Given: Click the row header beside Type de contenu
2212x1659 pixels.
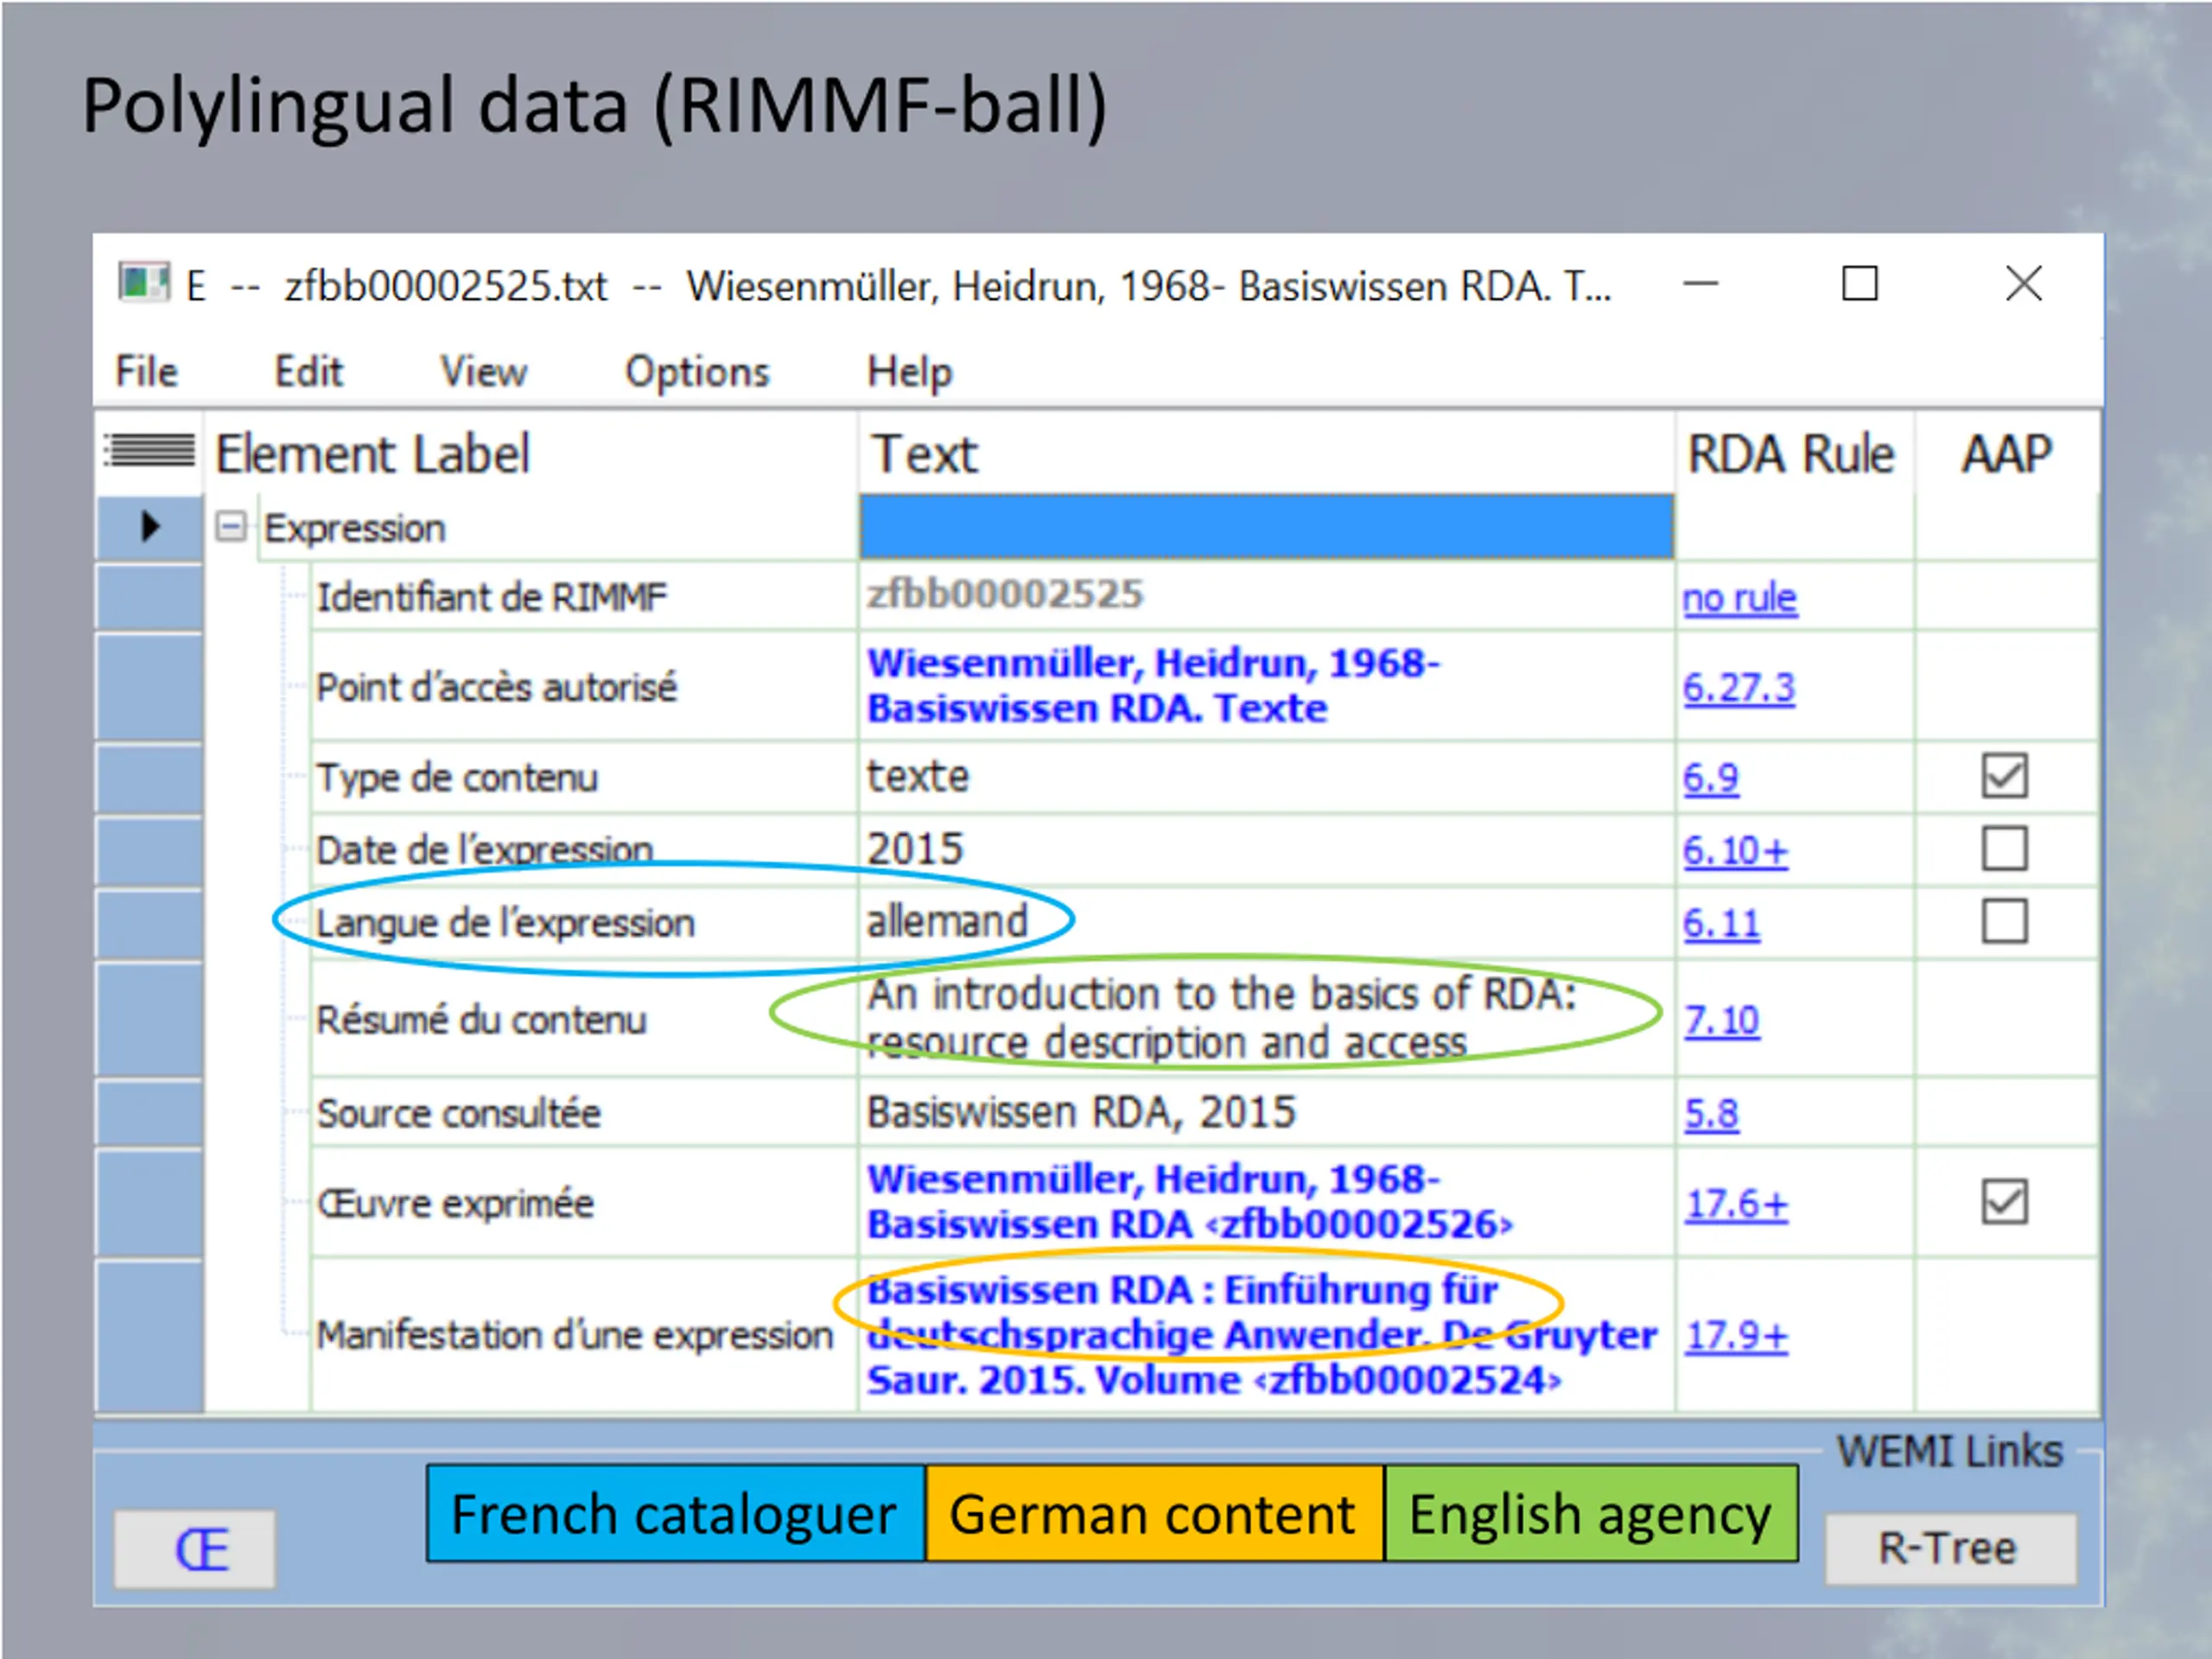Looking at the screenshot, I should [x=149, y=776].
